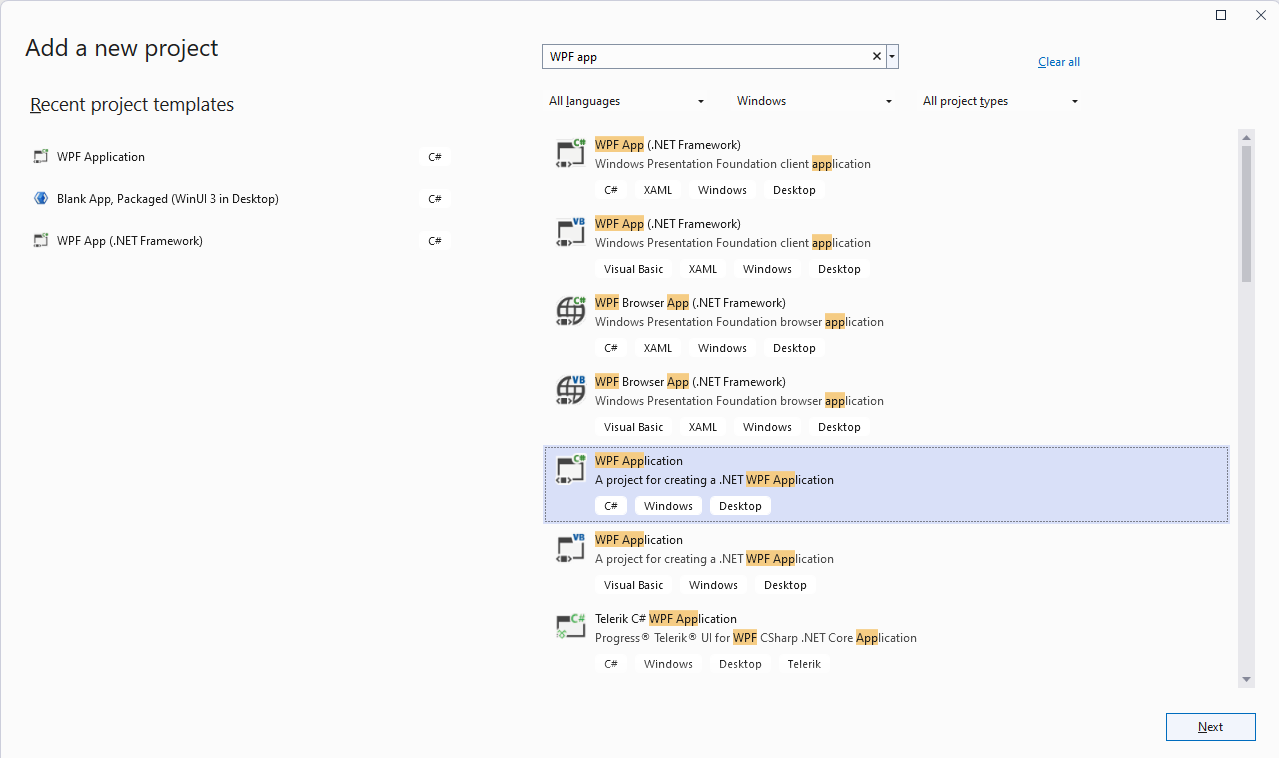Click the Blank App WinUI 3 hexagon icon
Viewport: 1279px width, 758px height.
pos(40,198)
